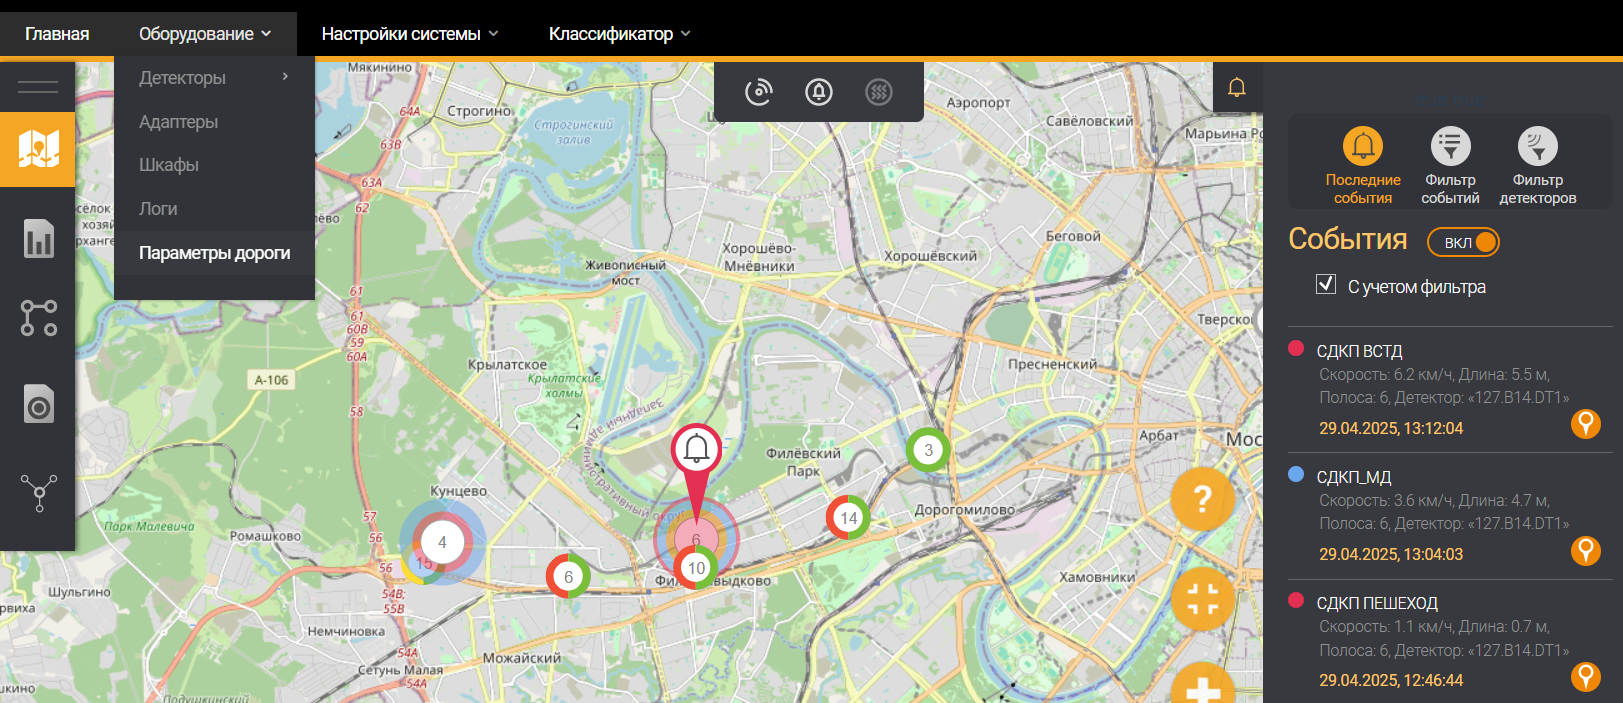
Task: Open the branching tree sidebar icon
Action: [x=38, y=492]
